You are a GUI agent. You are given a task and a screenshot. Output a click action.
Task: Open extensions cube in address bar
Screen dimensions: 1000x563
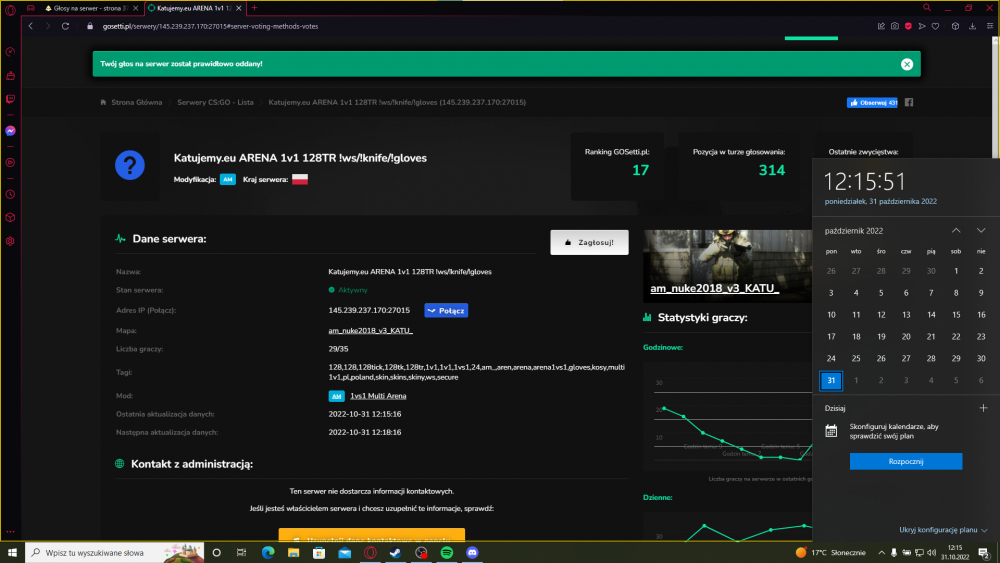pyautogui.click(x=955, y=26)
